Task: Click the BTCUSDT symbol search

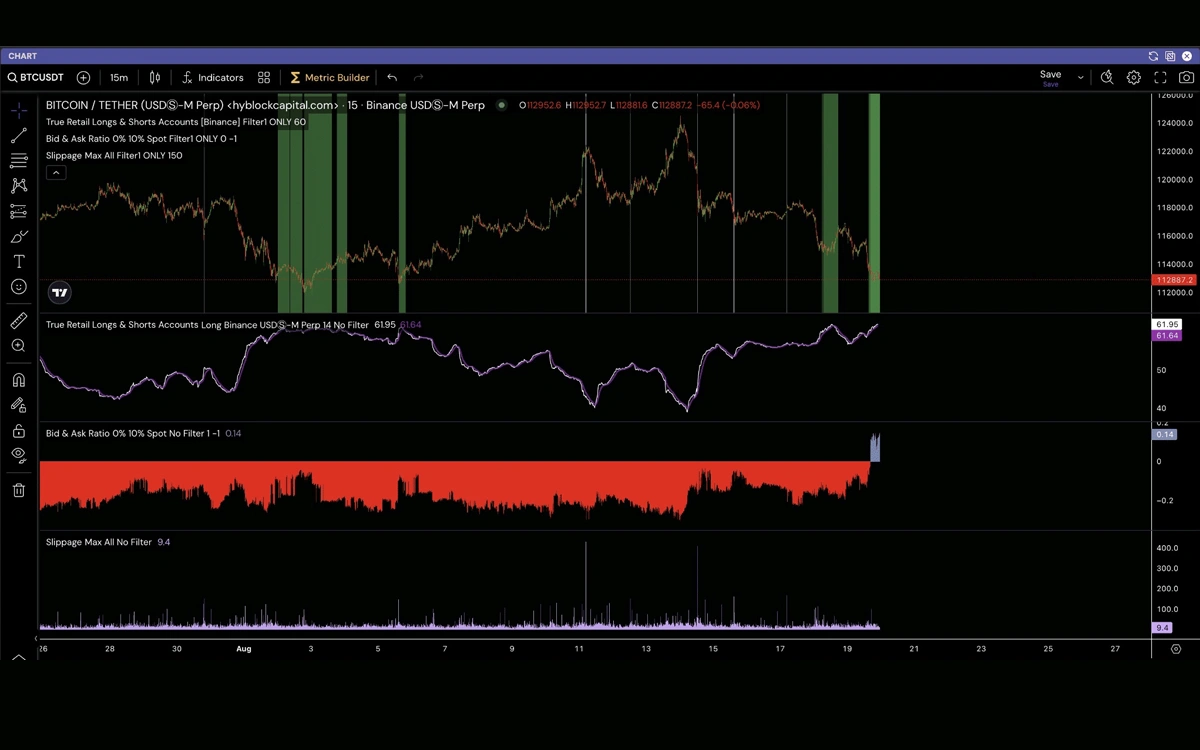Action: (36, 77)
